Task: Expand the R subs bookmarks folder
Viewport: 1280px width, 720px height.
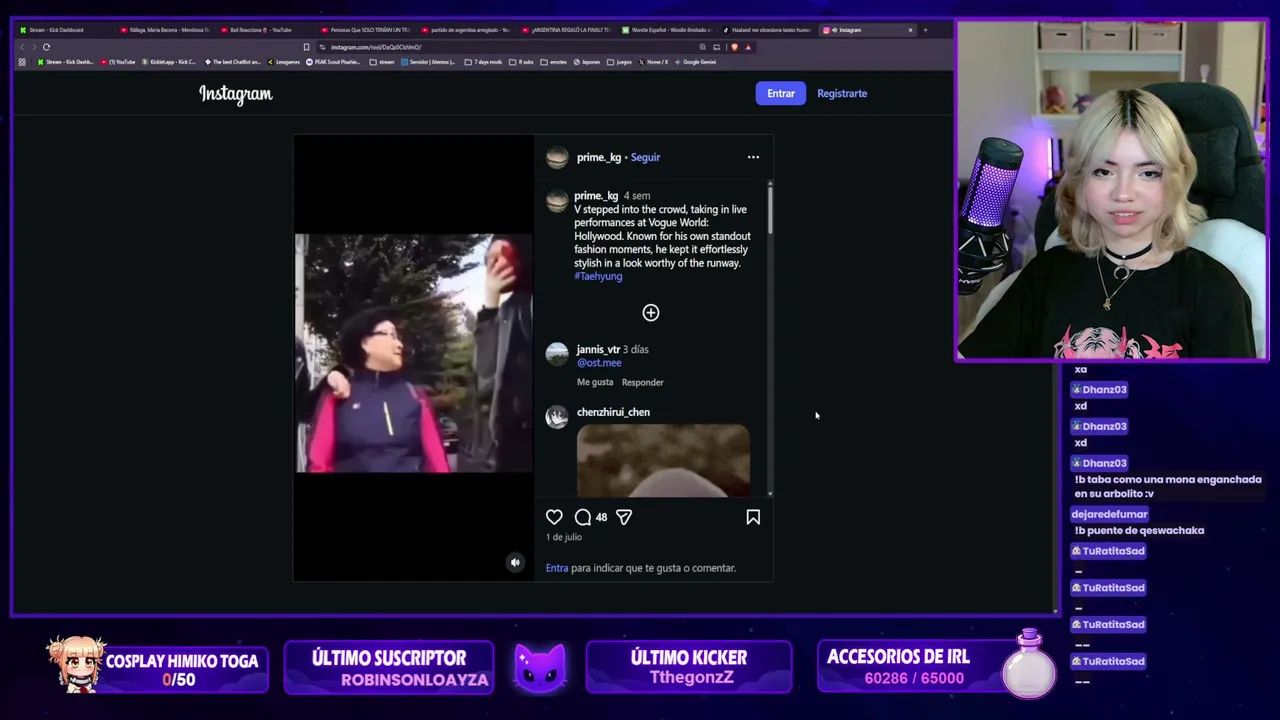Action: [x=522, y=62]
